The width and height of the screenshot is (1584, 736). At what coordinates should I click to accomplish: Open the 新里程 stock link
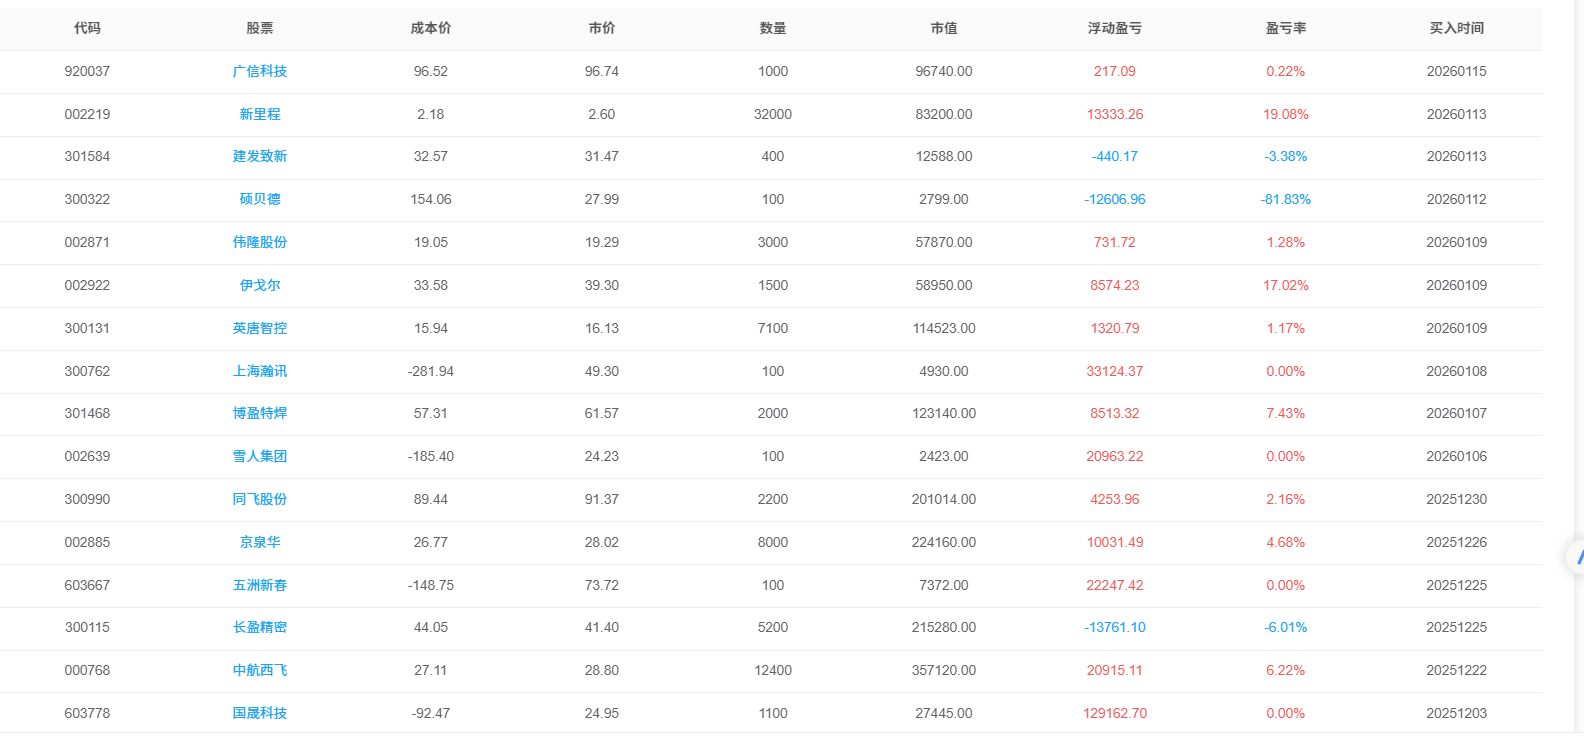pos(260,114)
